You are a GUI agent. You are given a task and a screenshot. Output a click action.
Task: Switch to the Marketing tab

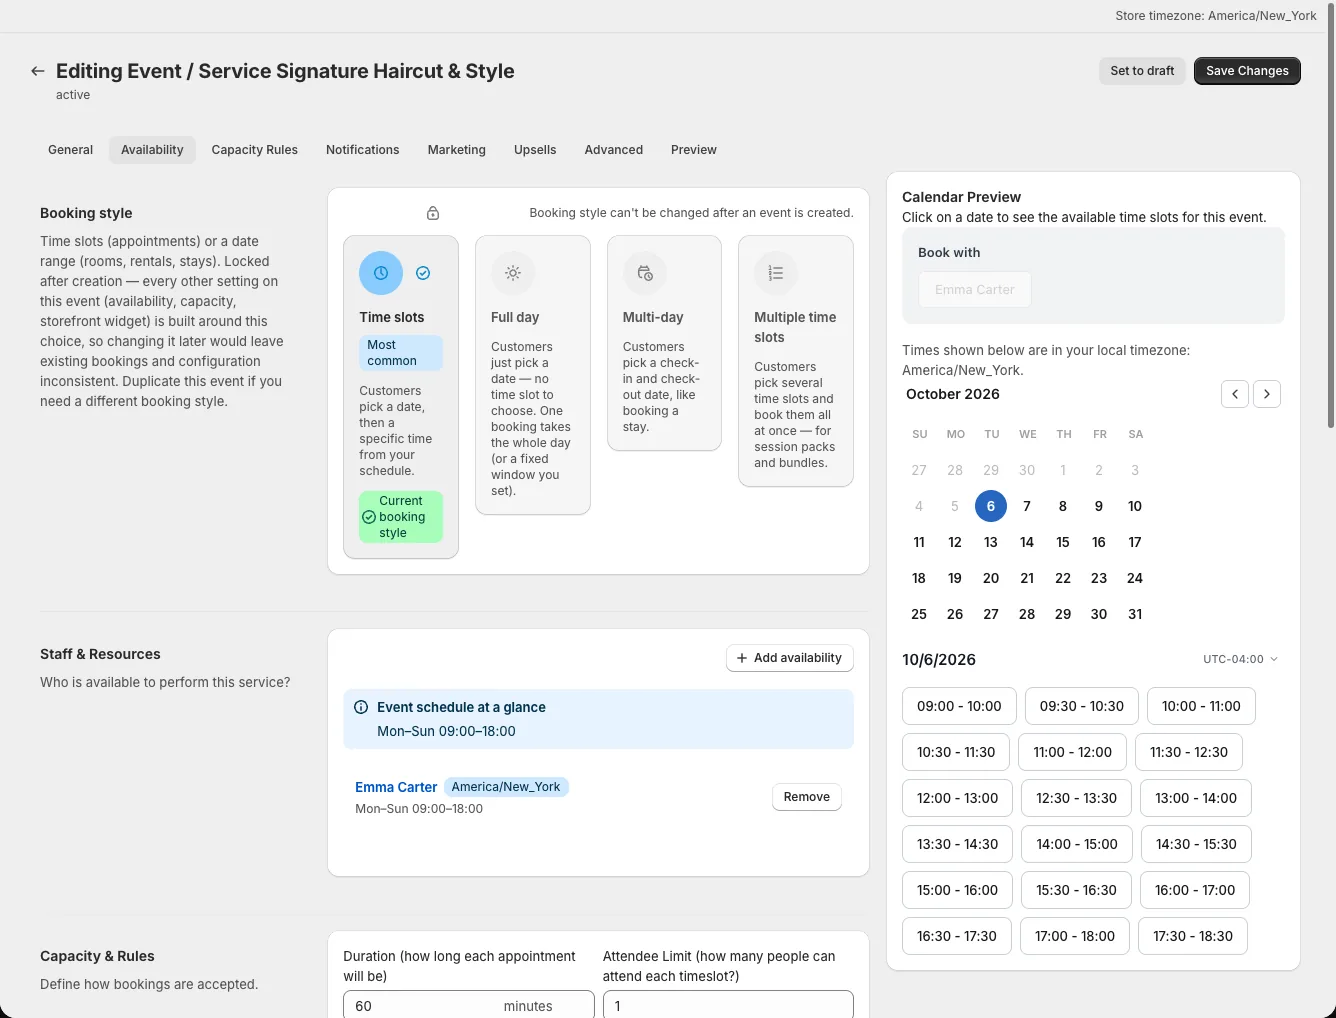(457, 150)
